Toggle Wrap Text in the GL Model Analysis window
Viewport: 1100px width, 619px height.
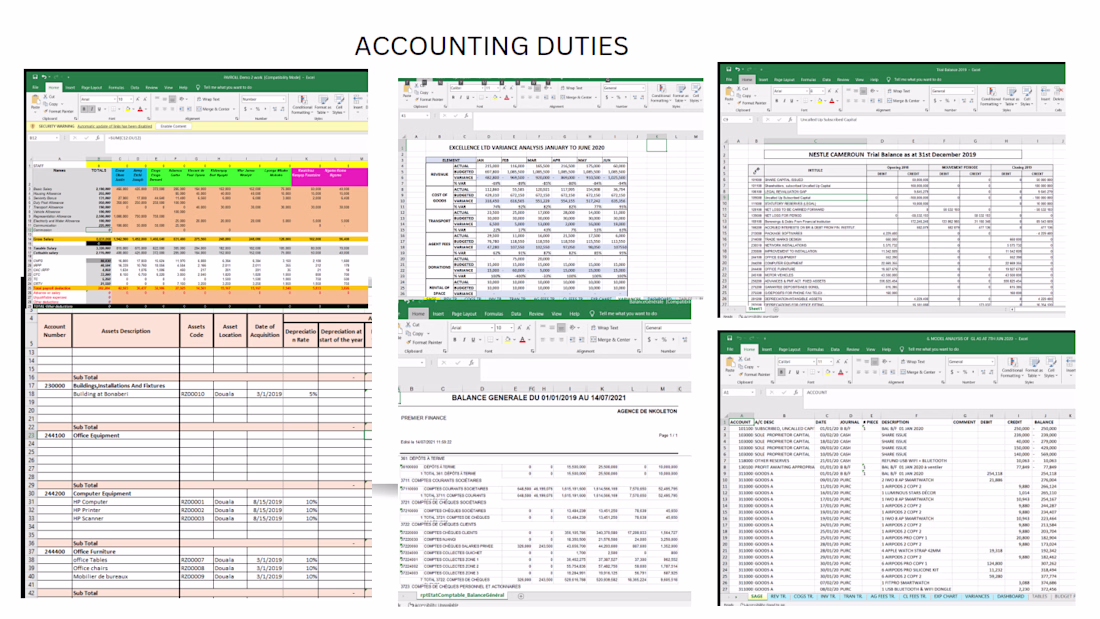[913, 361]
